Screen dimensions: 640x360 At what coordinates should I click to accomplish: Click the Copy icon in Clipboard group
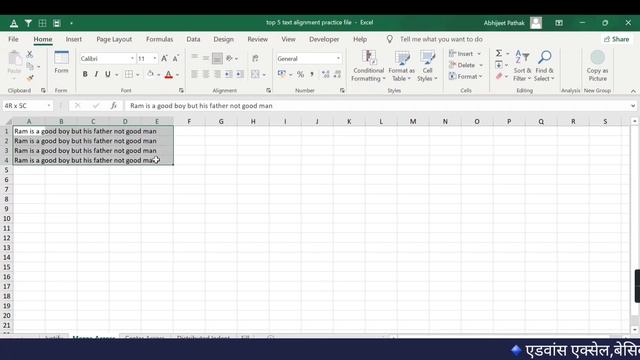coord(30,66)
